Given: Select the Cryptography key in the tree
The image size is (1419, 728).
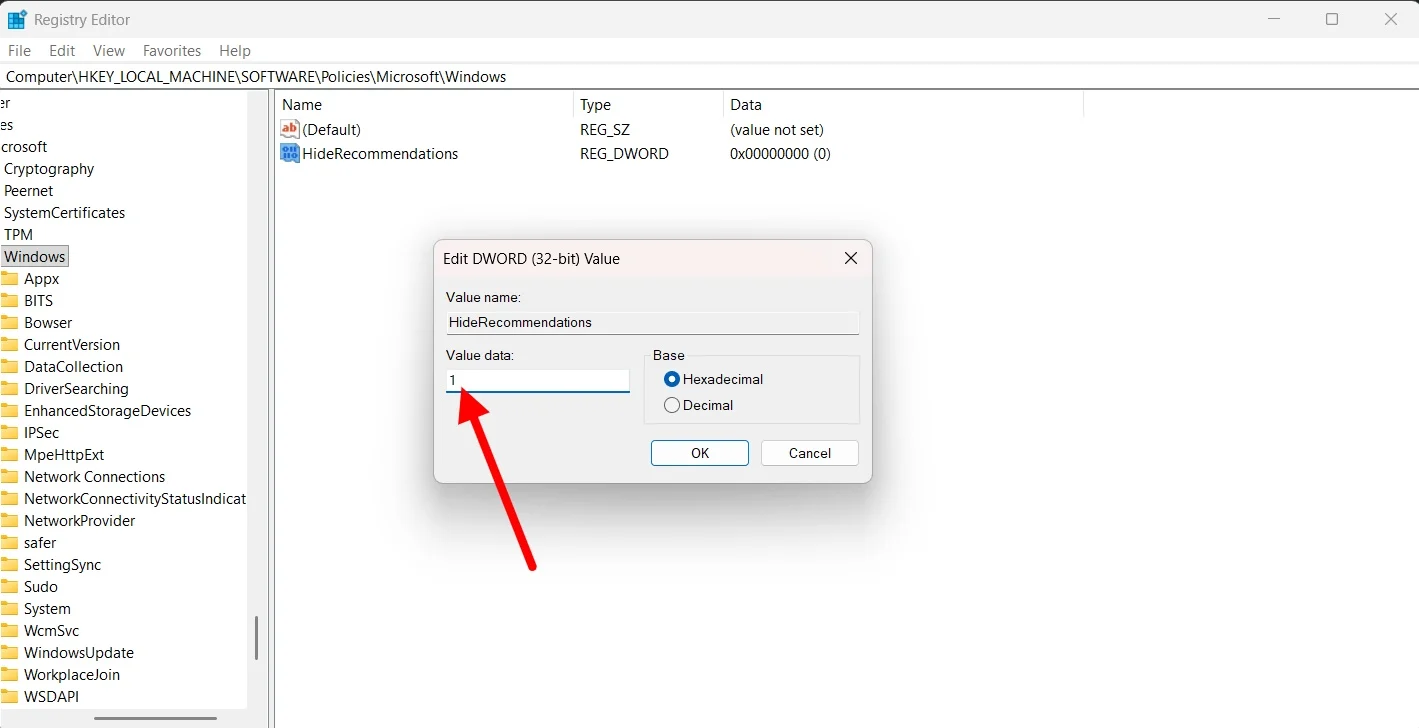Looking at the screenshot, I should (x=49, y=169).
